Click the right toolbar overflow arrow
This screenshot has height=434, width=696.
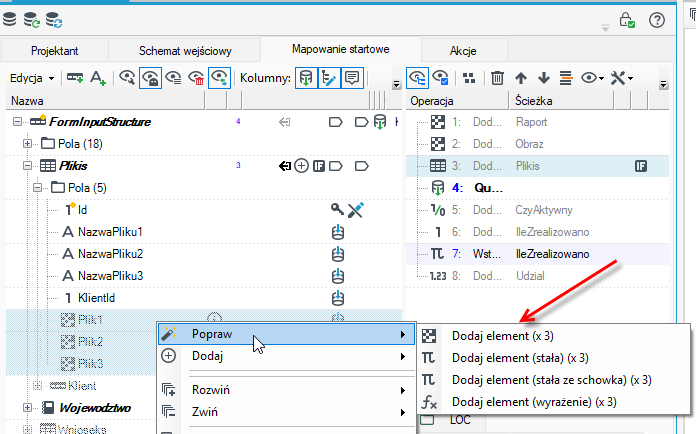pos(663,84)
